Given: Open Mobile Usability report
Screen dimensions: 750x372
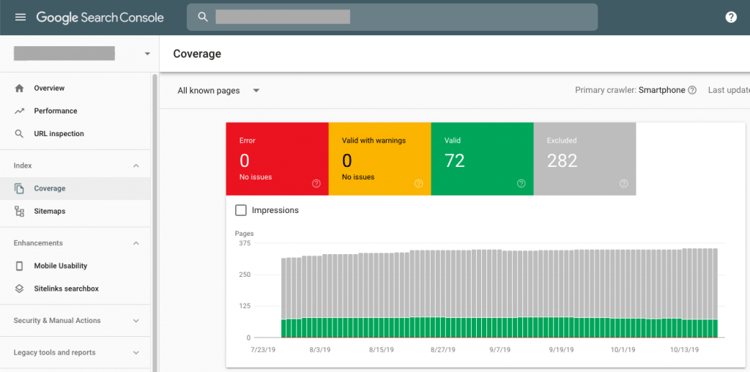Looking at the screenshot, I should pos(75,266).
